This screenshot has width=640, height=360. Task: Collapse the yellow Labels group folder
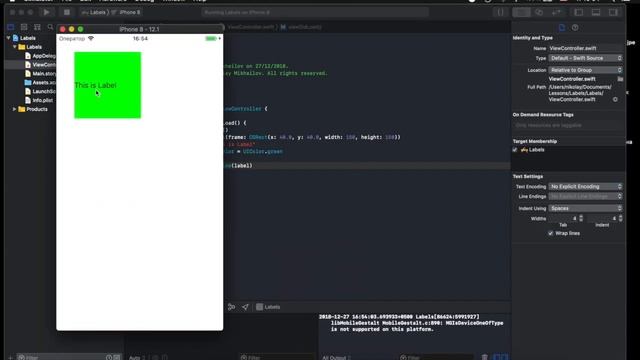tap(15, 47)
